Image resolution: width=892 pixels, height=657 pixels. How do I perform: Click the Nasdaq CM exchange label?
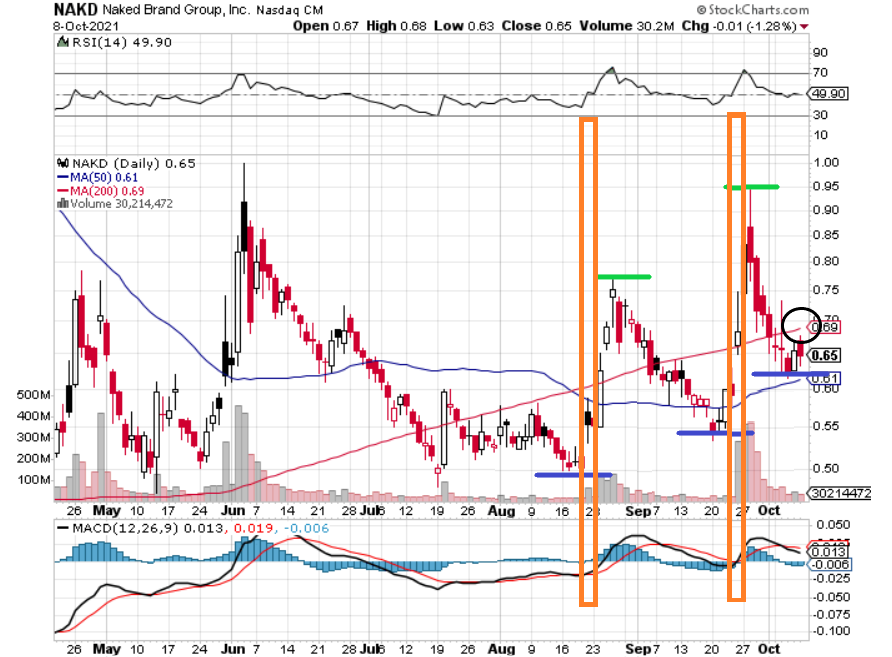(290, 10)
